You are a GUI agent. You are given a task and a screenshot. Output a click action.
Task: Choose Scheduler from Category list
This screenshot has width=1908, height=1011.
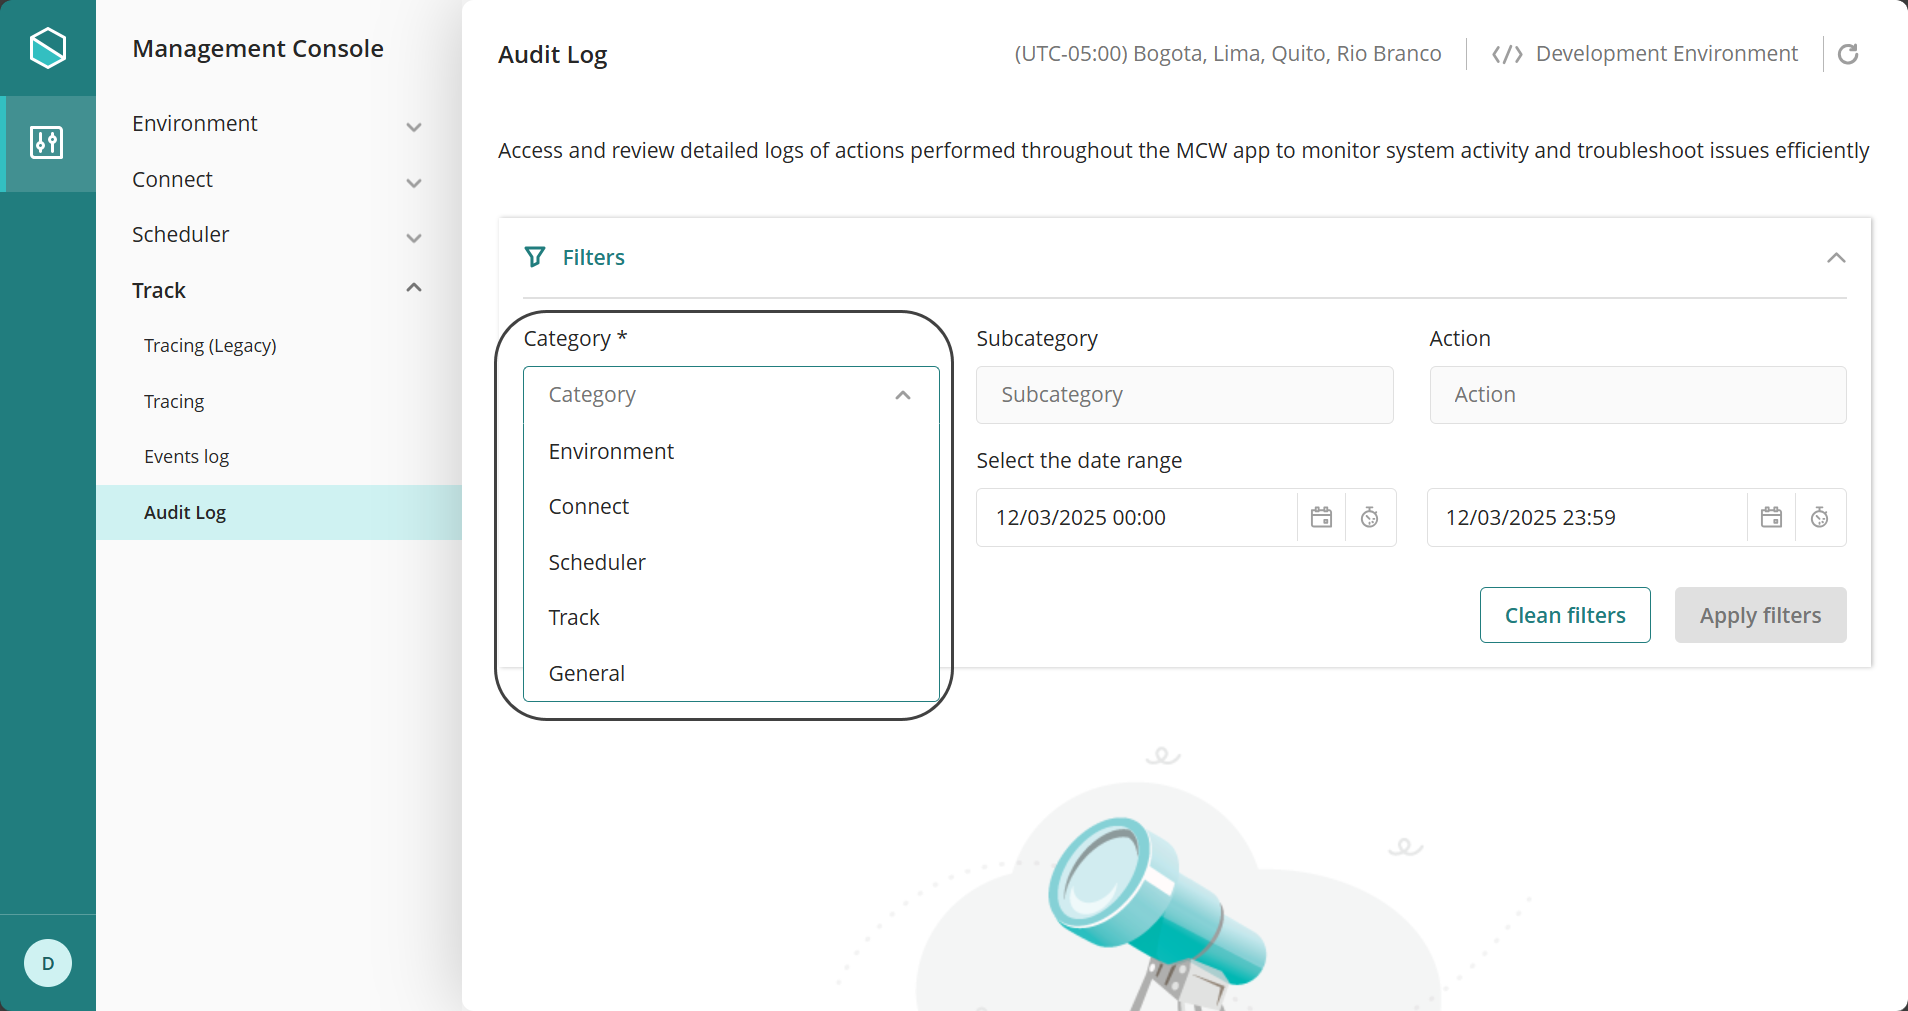(597, 562)
